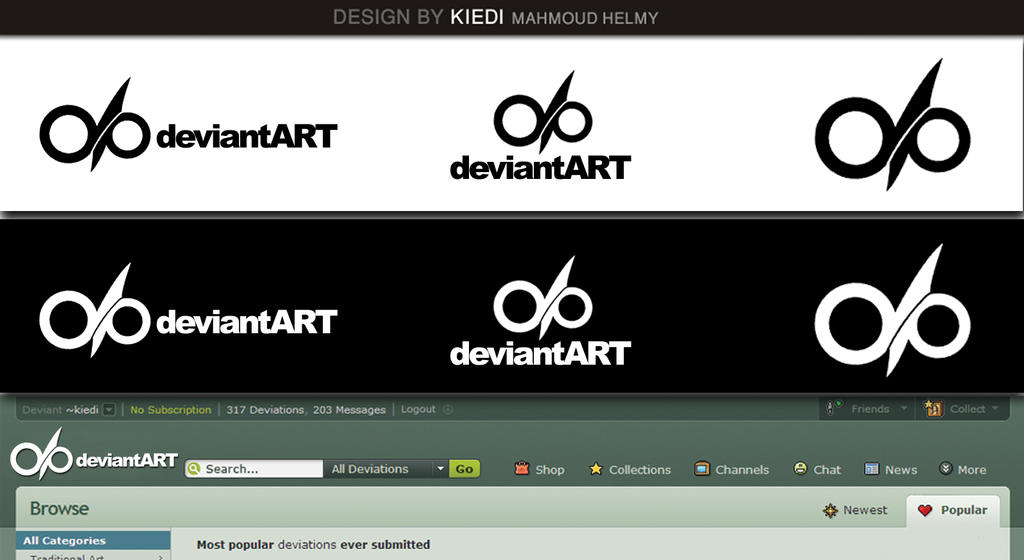Viewport: 1024px width, 560px height.
Task: Open the All Deviations dropdown
Action: [386, 469]
